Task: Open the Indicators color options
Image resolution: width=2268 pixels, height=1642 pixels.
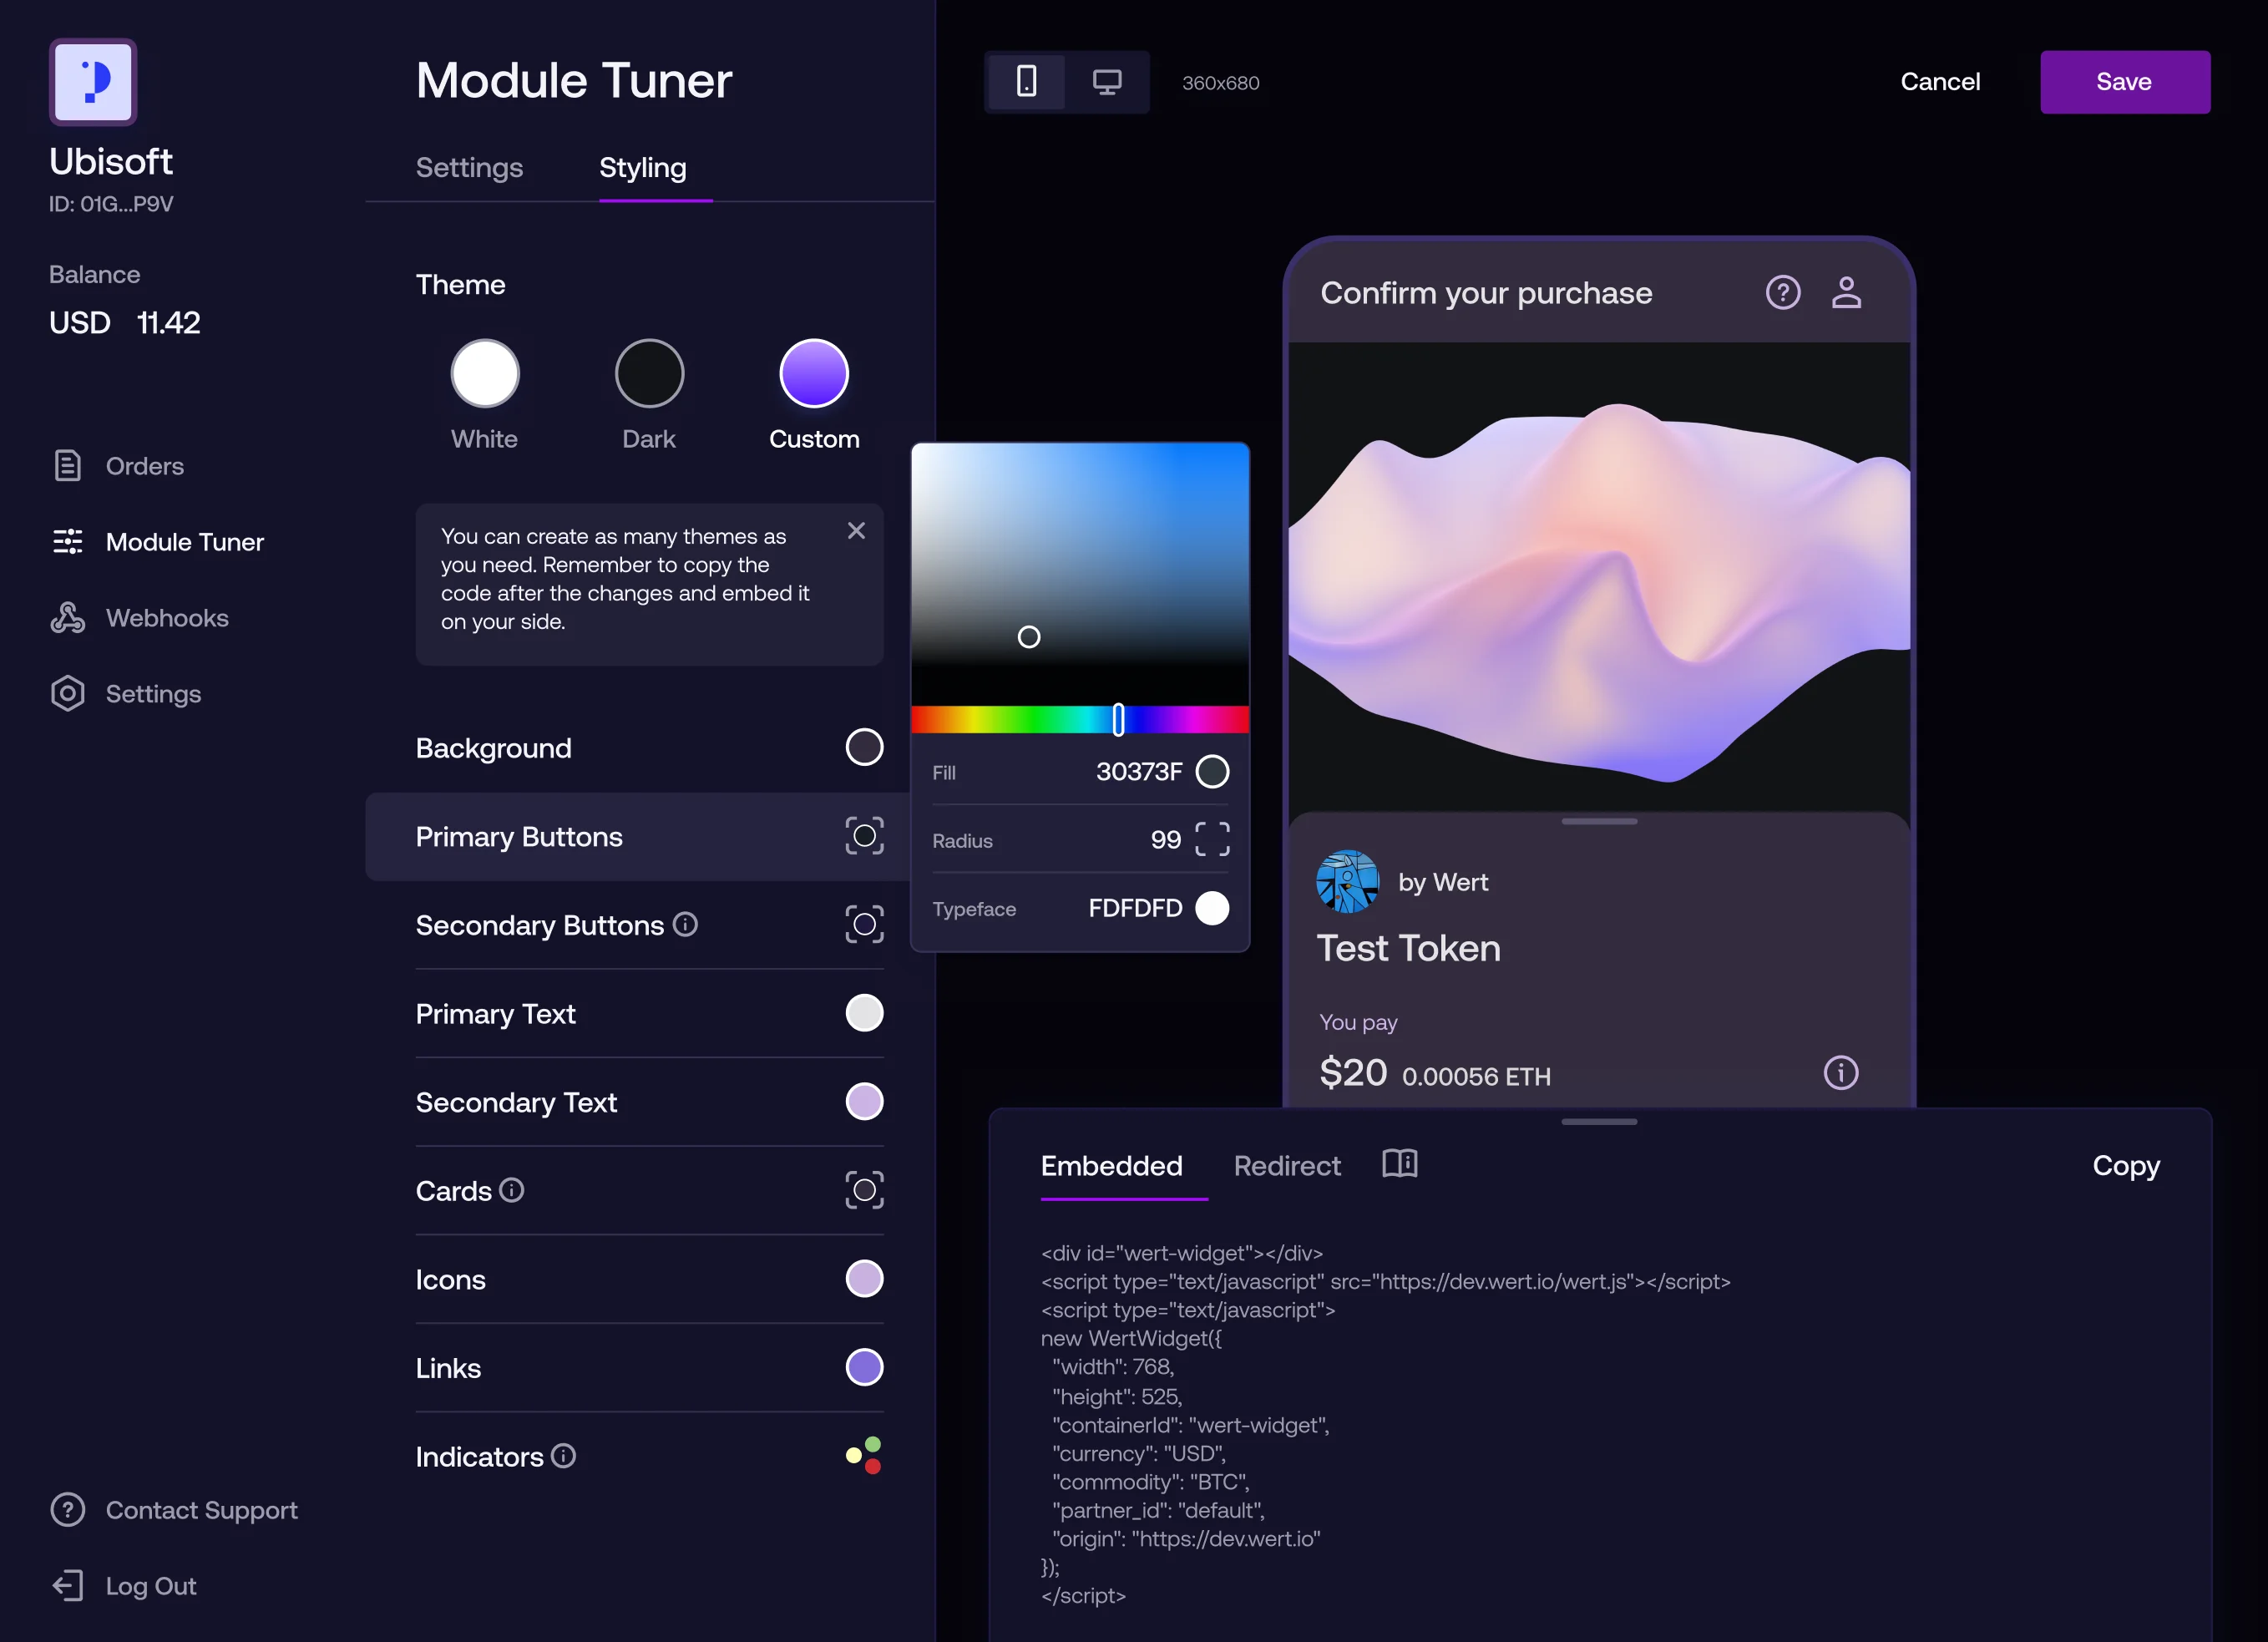Action: point(864,1455)
